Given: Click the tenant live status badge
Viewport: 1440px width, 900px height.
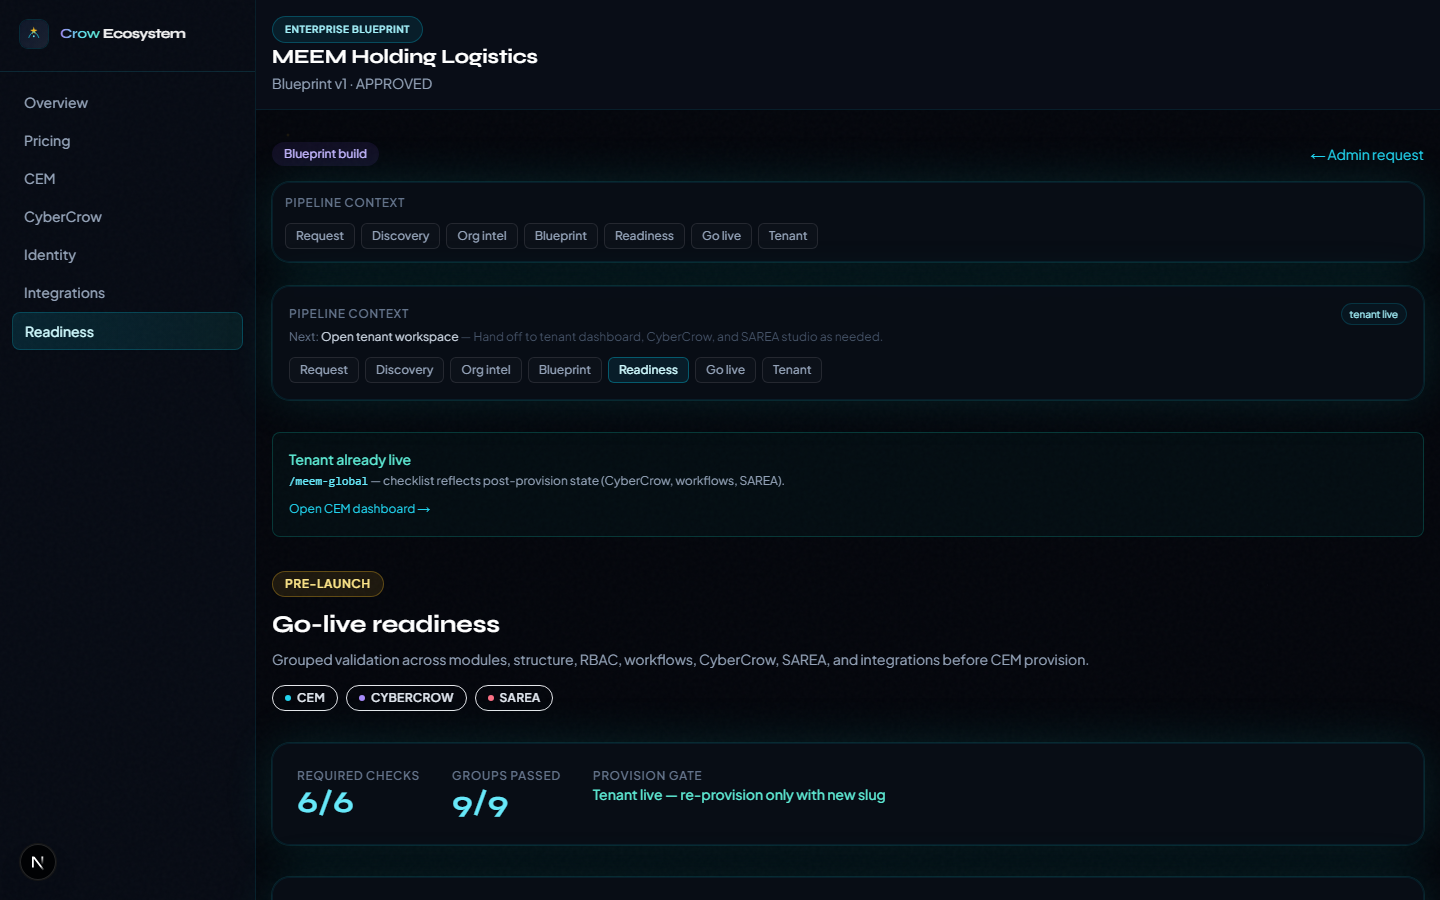Looking at the screenshot, I should coord(1373,314).
